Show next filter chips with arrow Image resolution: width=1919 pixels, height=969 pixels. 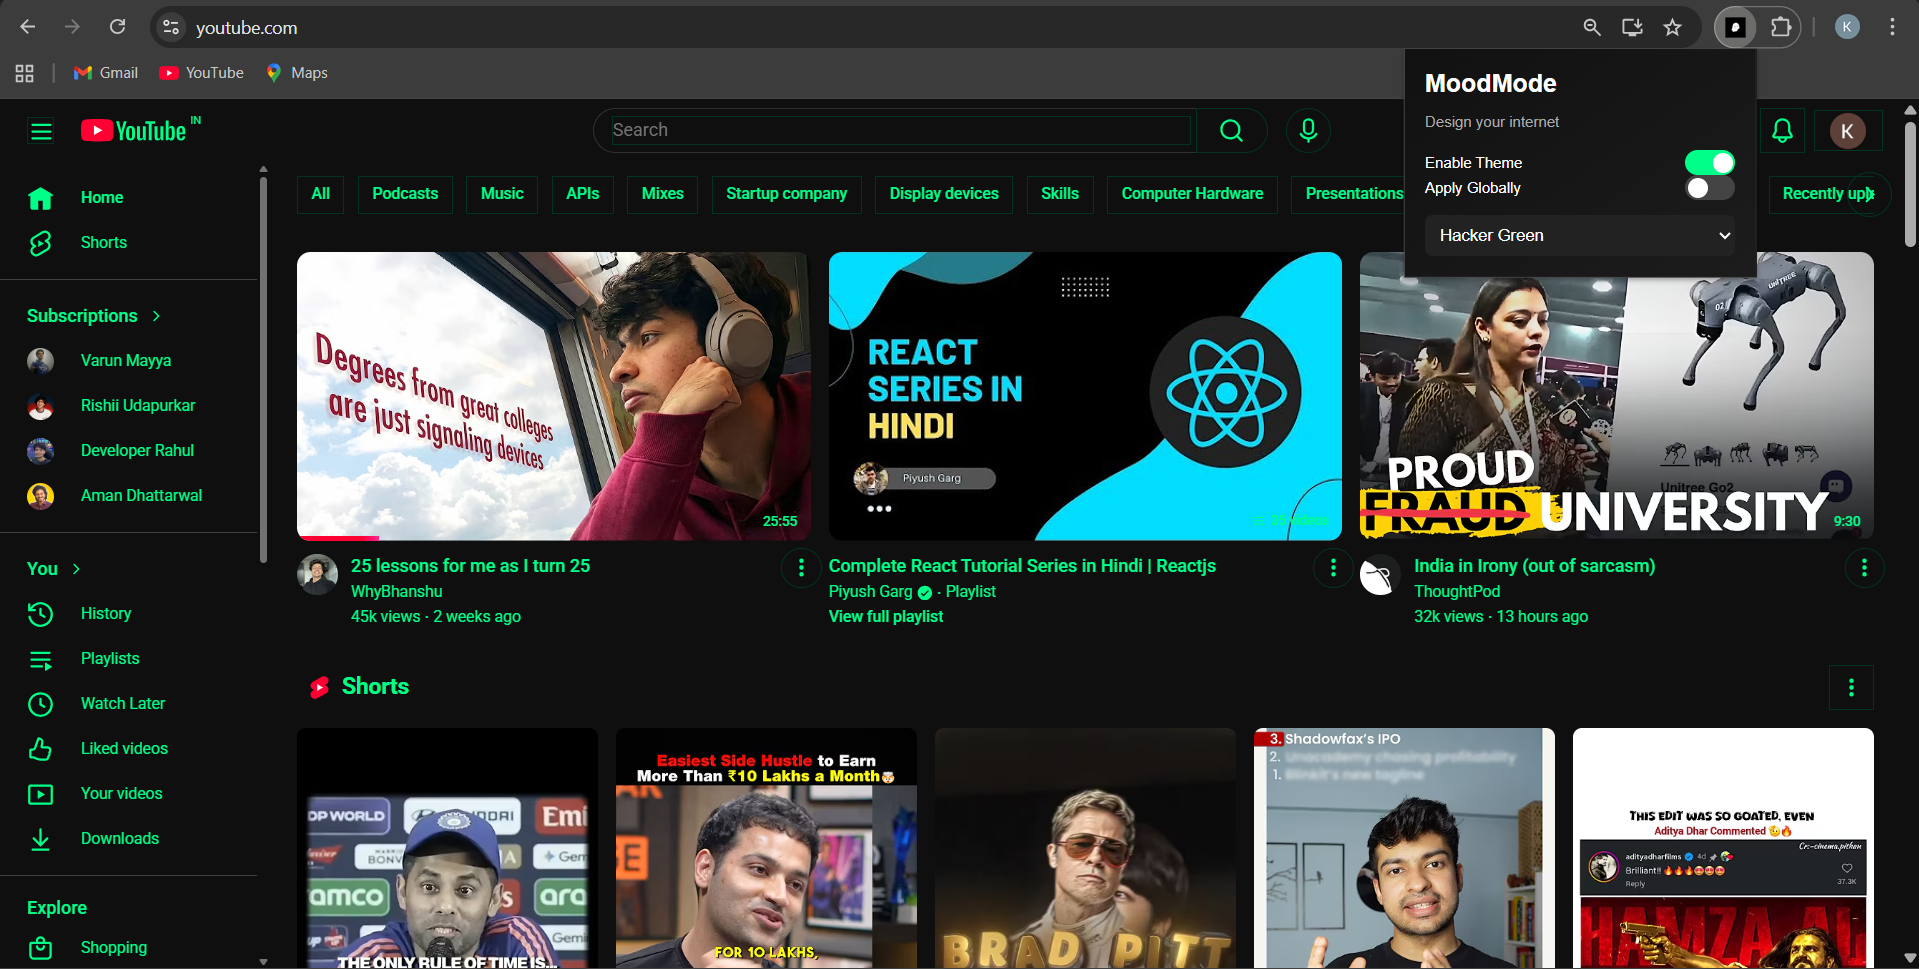click(x=1869, y=194)
